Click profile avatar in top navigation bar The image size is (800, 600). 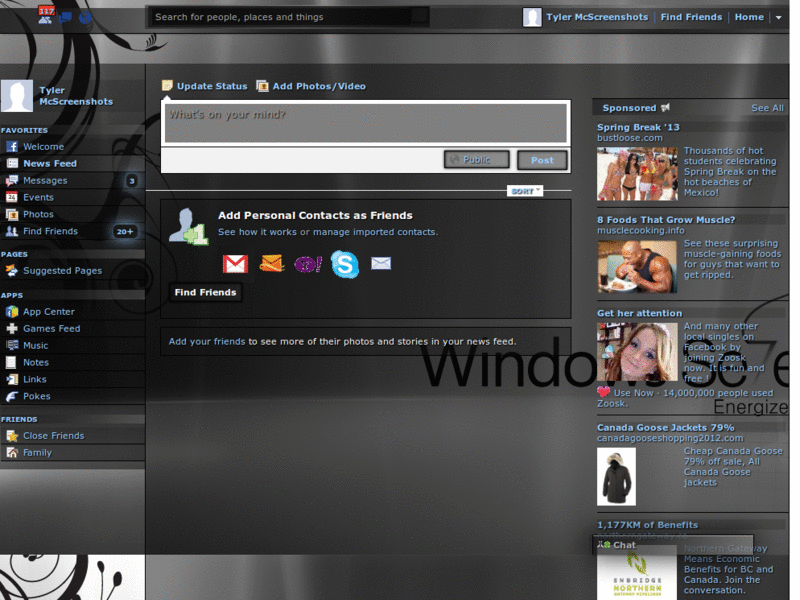tap(532, 17)
